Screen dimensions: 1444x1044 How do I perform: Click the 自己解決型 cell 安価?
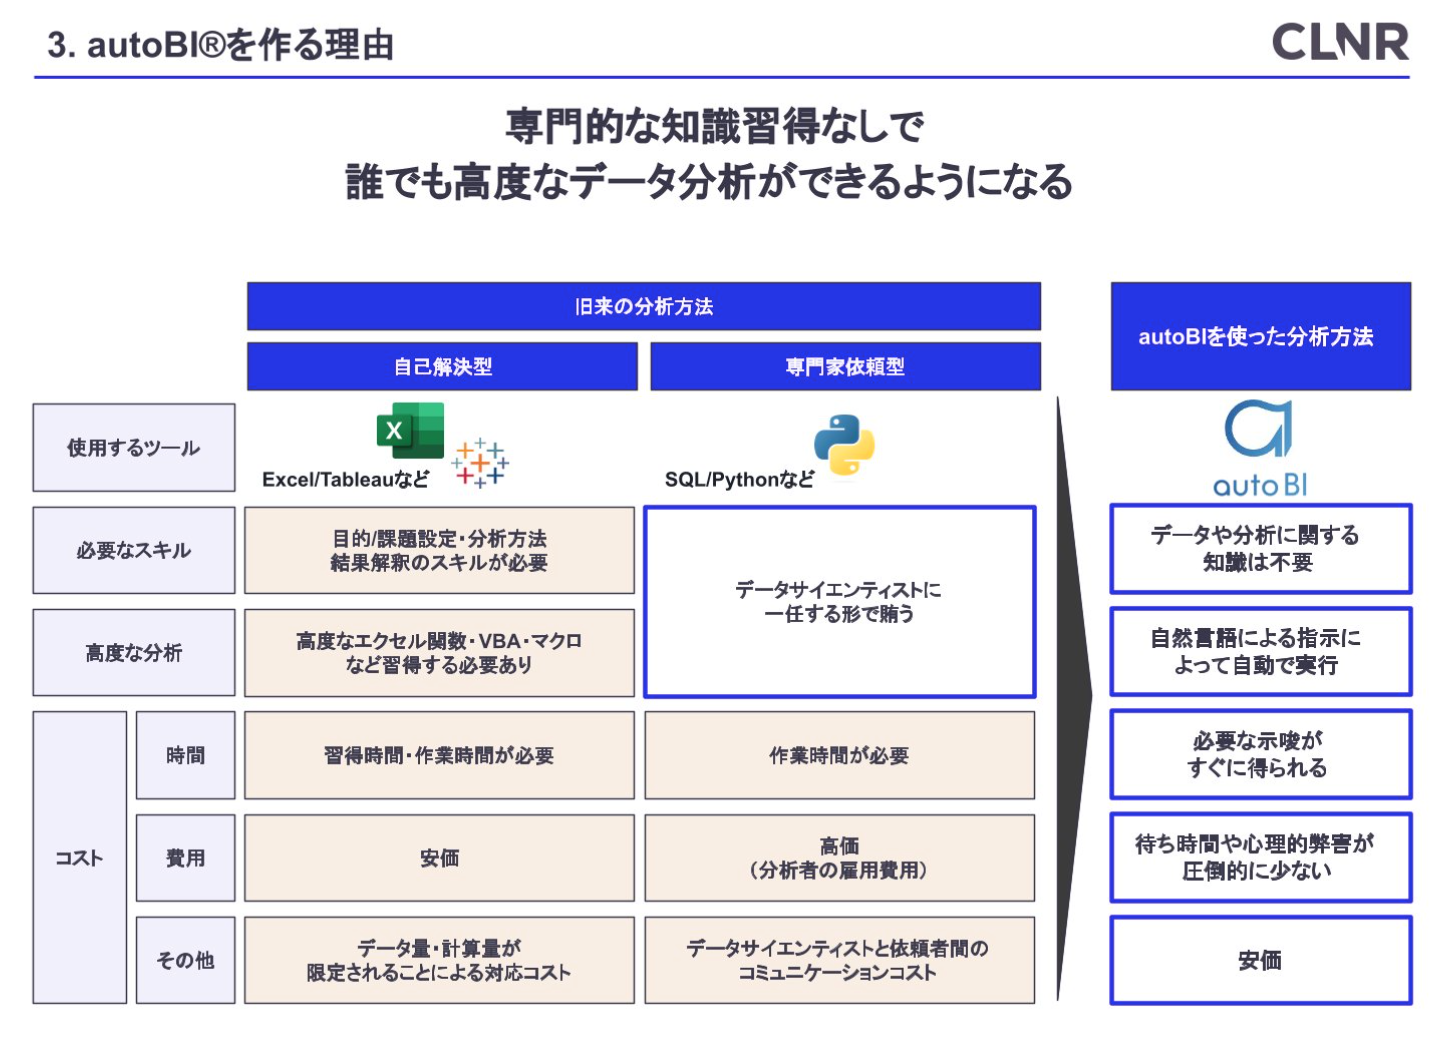[x=440, y=858]
